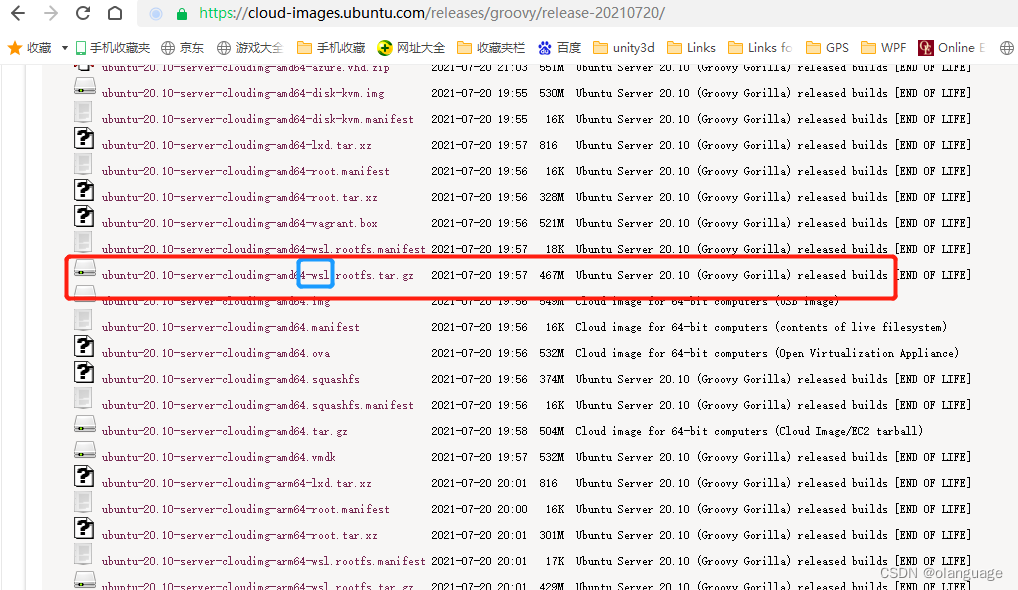Click the globe icon after Online bookmark
This screenshot has height=590, width=1018.
click(x=1005, y=47)
